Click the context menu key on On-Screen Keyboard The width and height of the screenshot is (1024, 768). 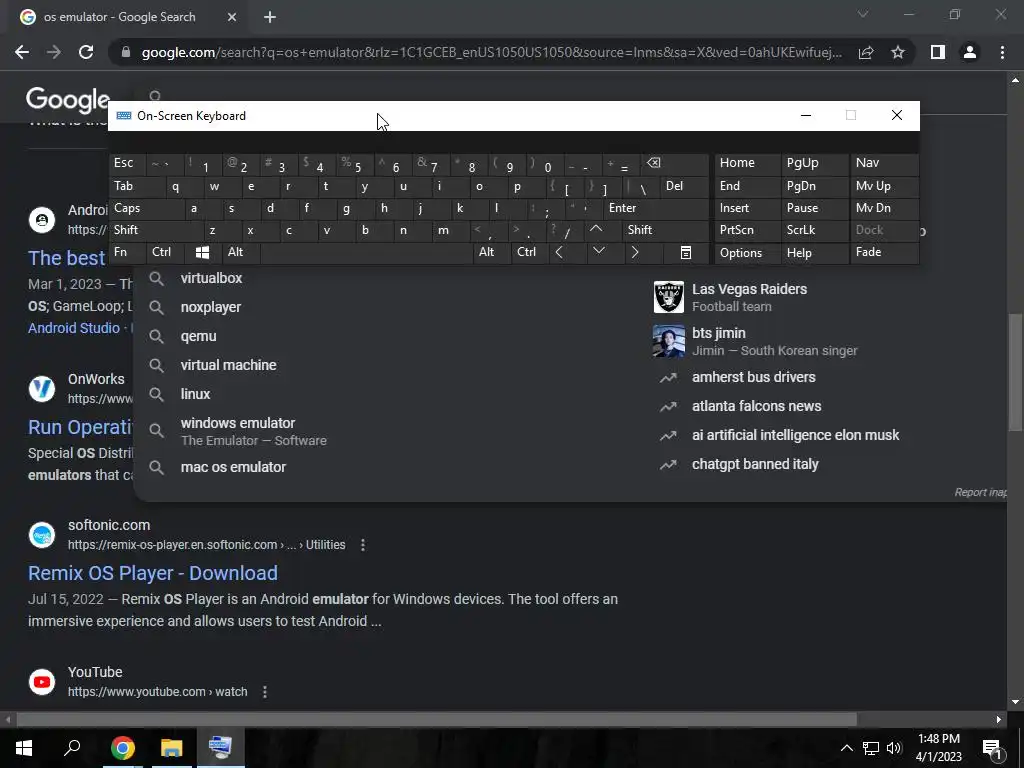point(686,252)
